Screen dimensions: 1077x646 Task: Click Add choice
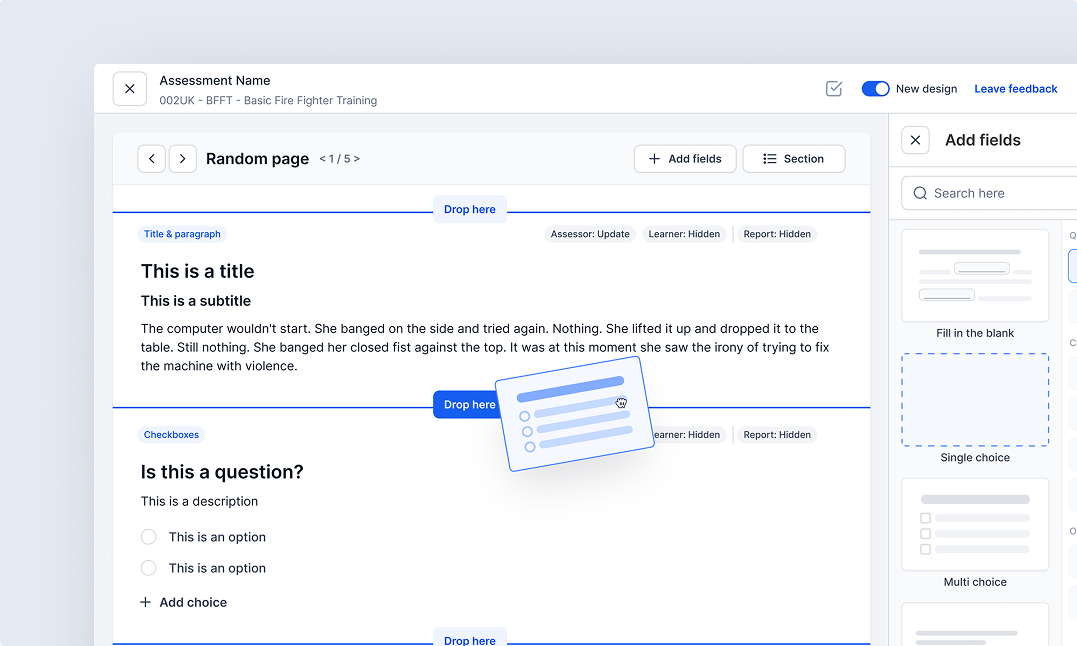183,602
